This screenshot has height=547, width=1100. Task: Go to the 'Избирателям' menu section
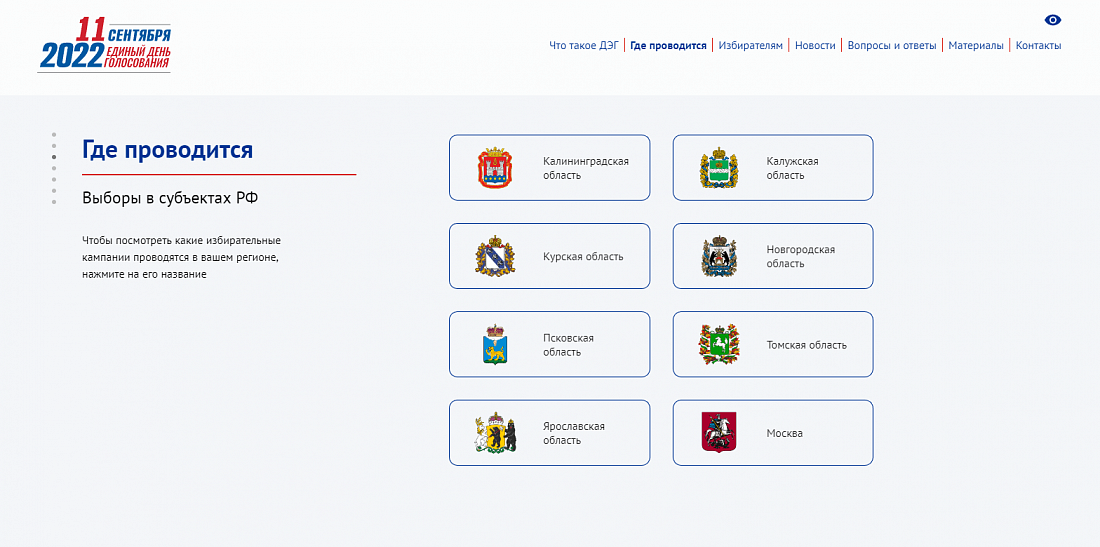(751, 45)
